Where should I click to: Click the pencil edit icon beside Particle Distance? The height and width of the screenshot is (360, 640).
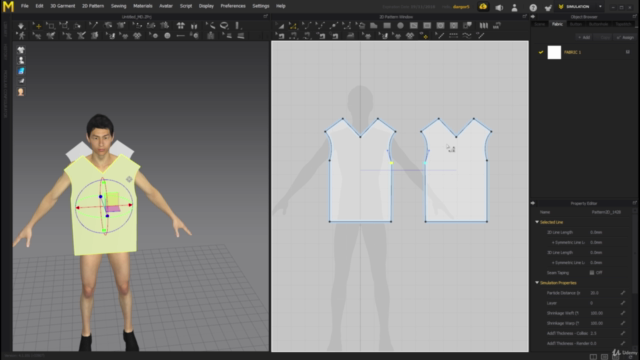[623, 293]
